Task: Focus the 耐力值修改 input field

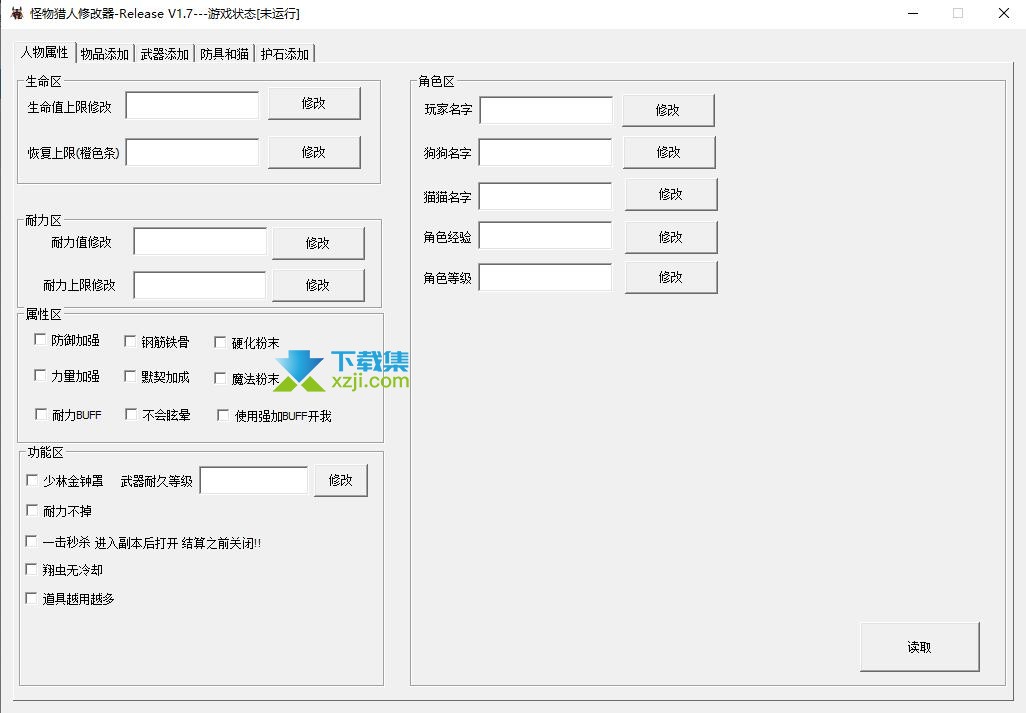Action: [200, 242]
